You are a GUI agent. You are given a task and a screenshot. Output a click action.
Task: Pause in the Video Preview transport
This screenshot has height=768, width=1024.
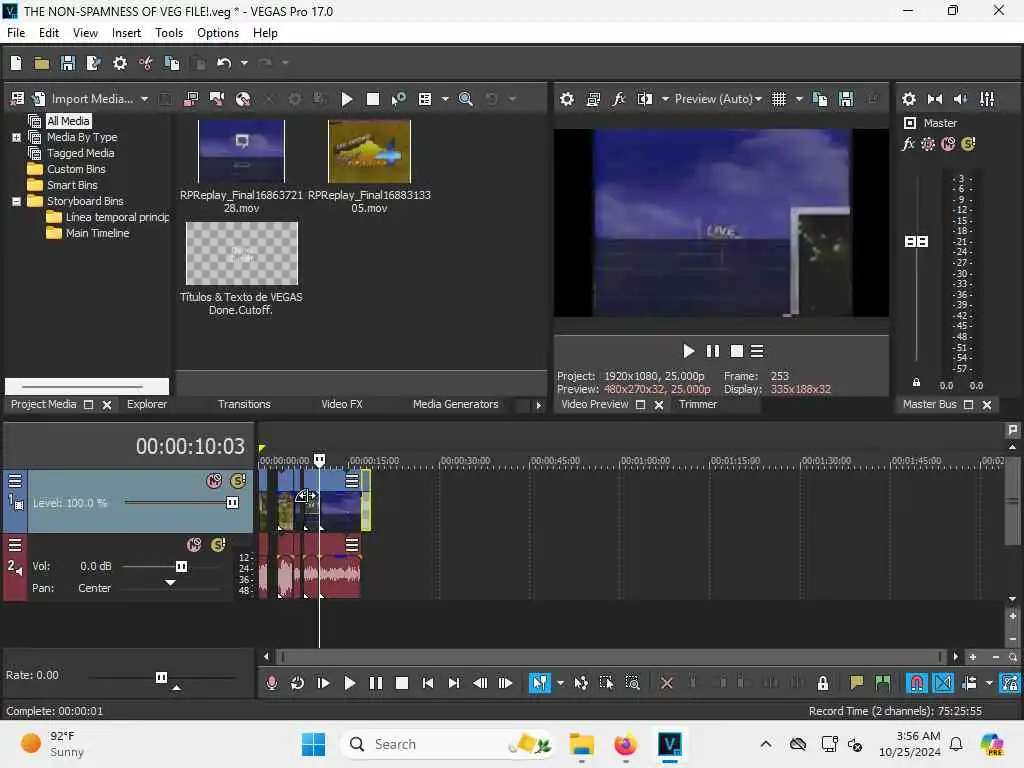(713, 351)
